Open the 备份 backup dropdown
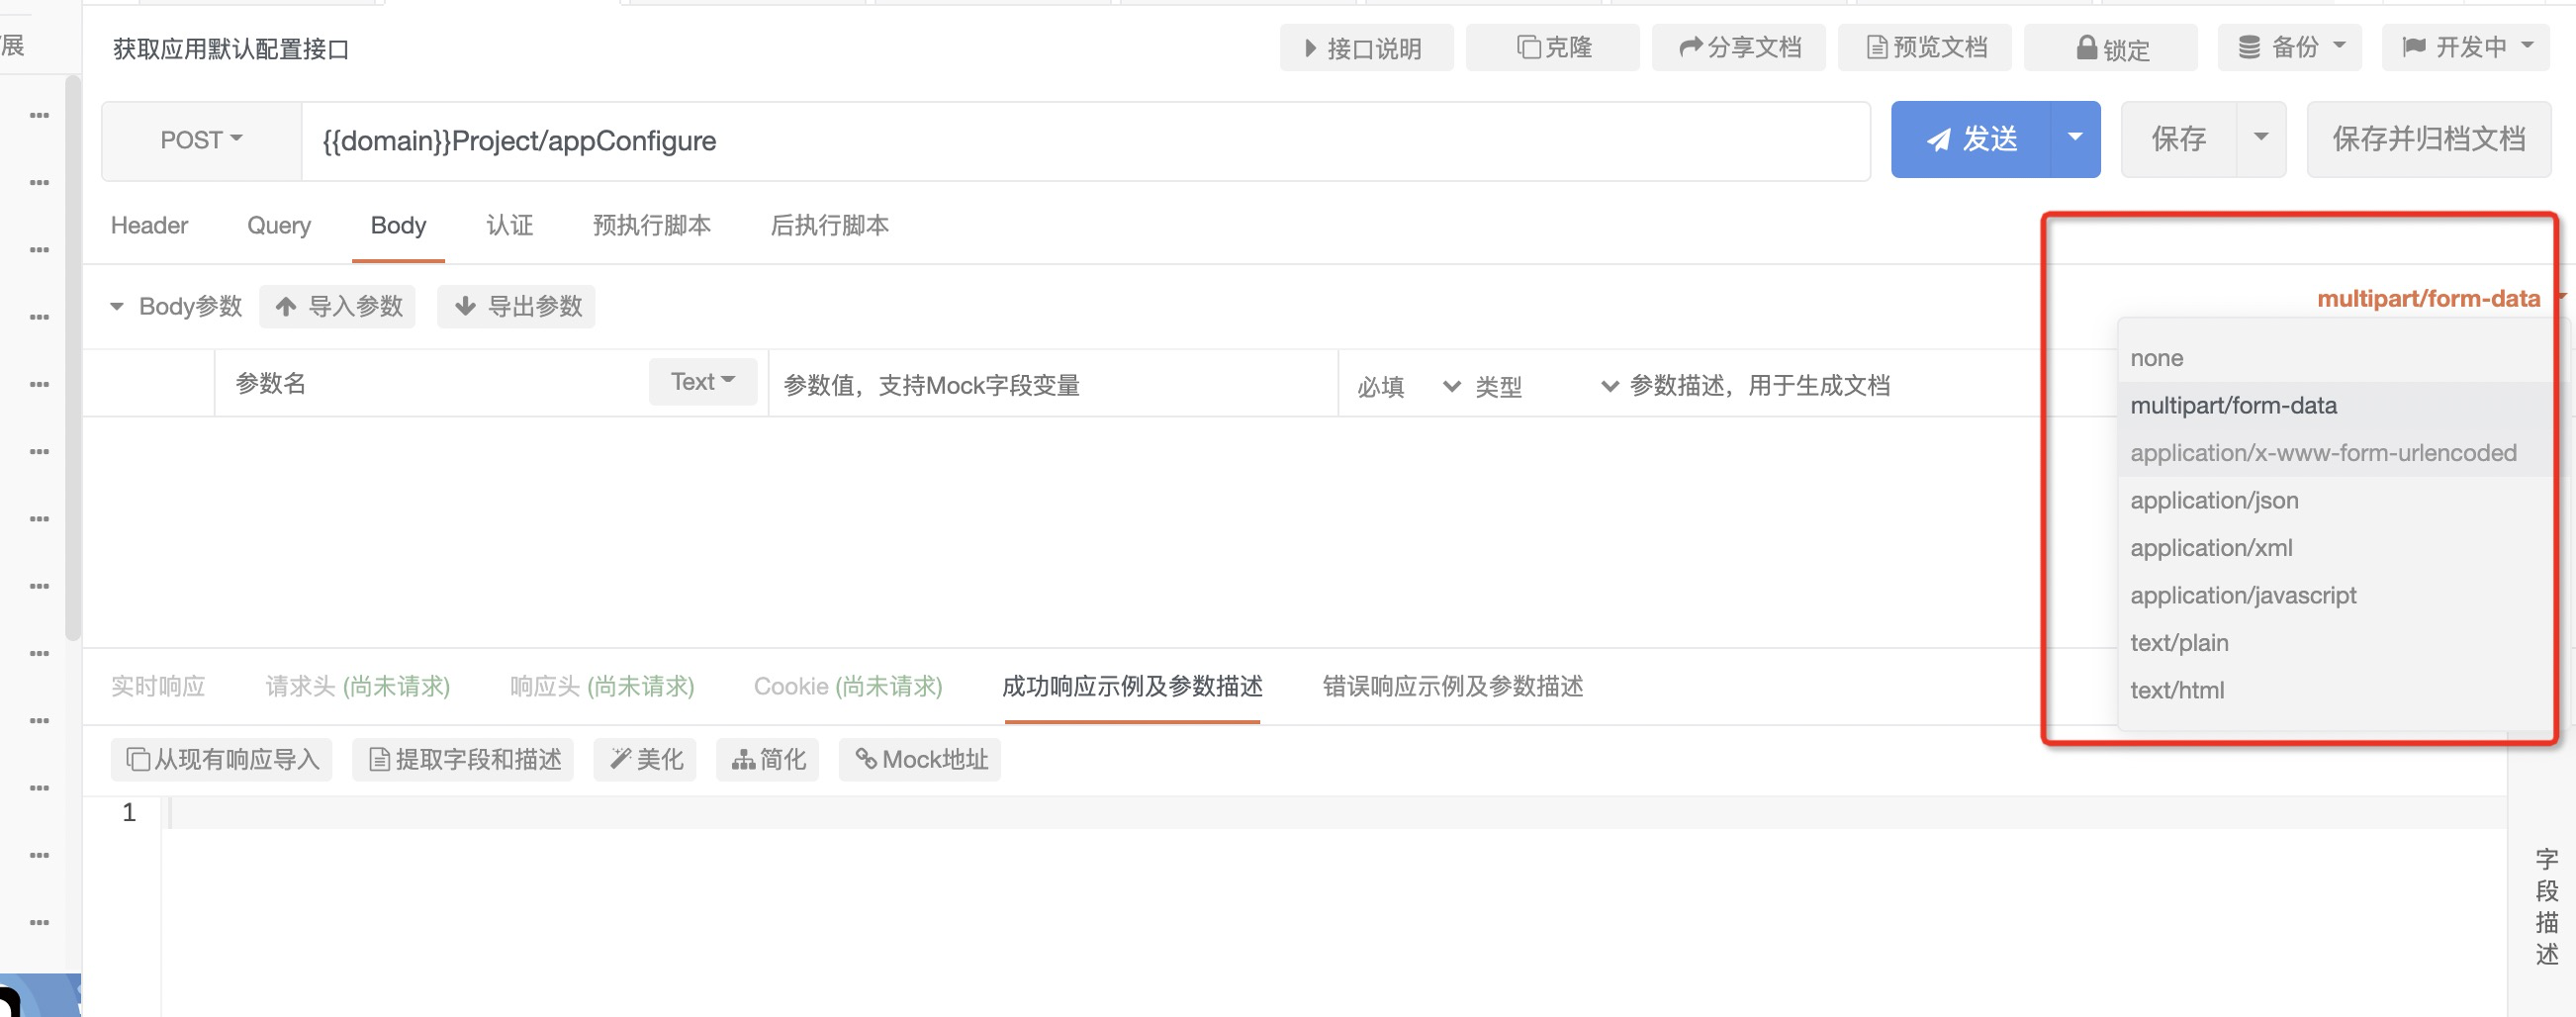Image resolution: width=2576 pixels, height=1017 pixels. [2290, 48]
